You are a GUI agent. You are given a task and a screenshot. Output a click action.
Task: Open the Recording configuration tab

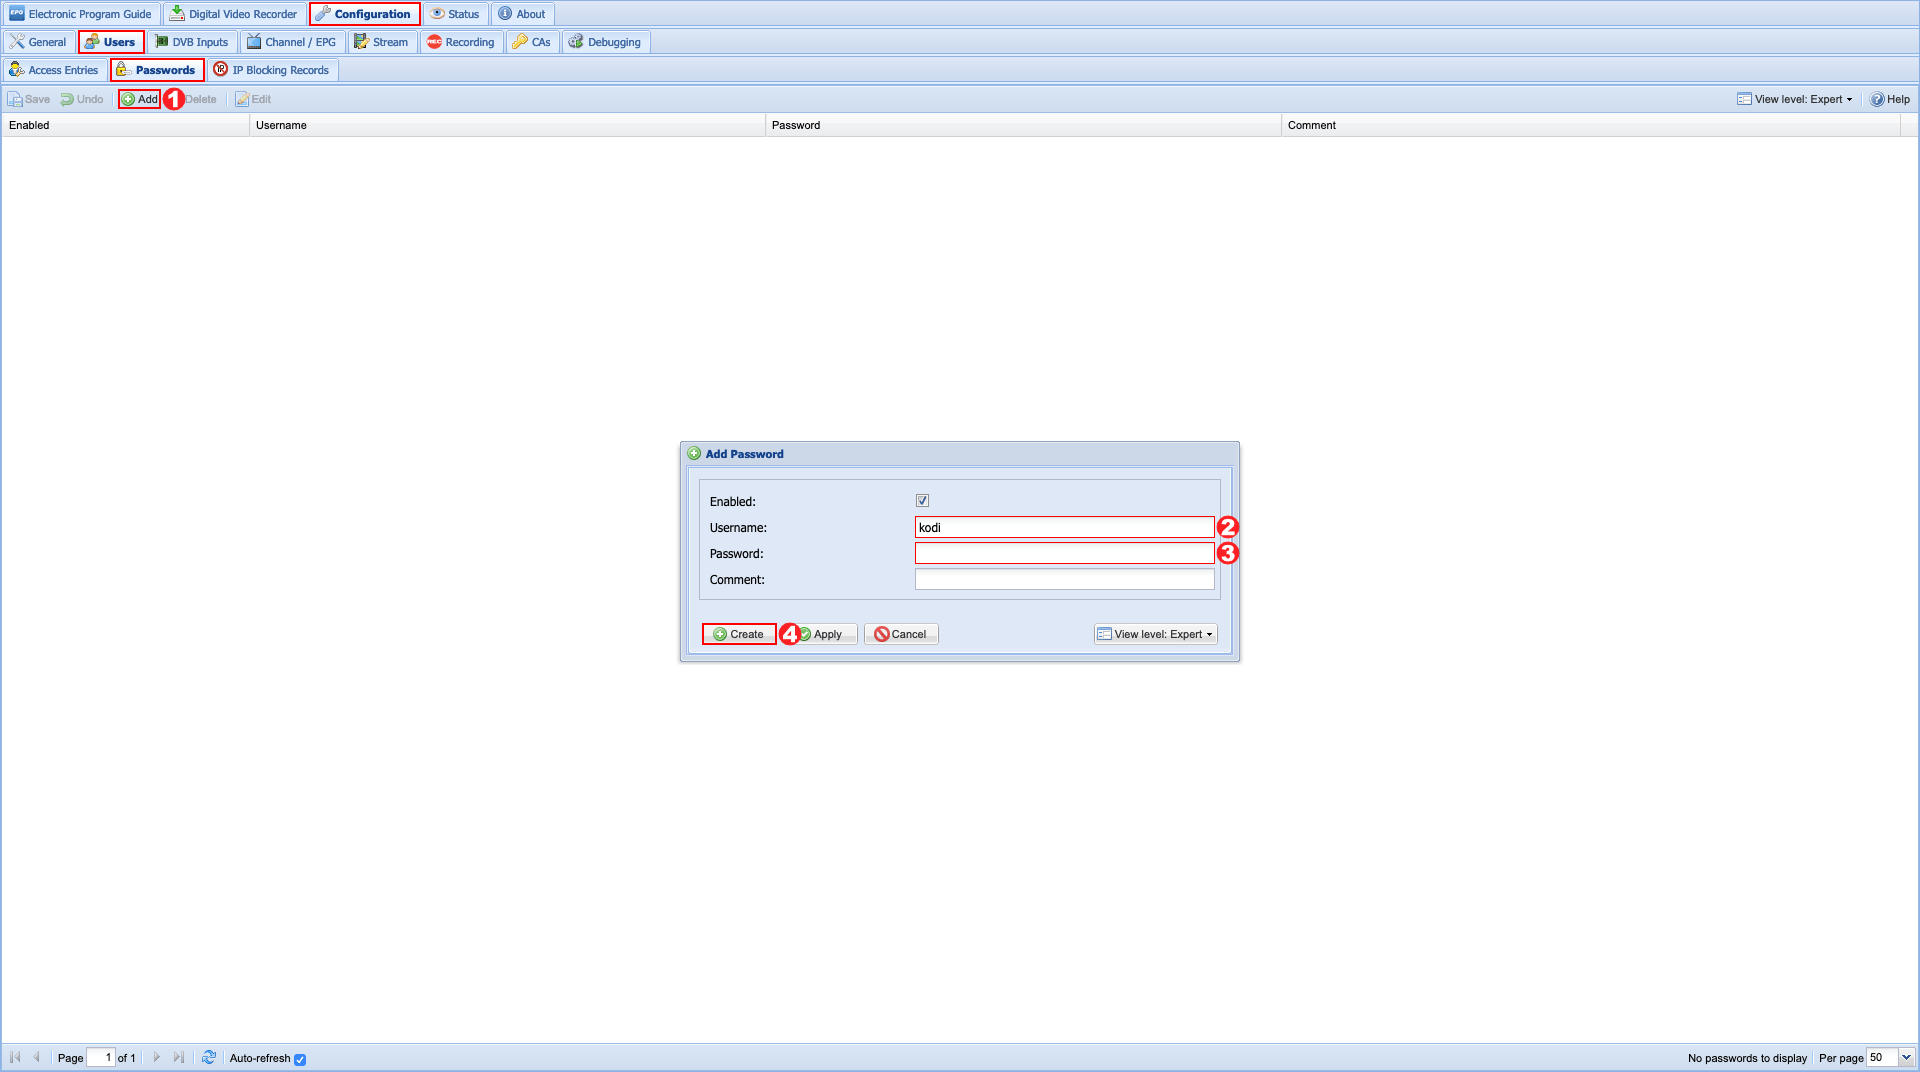[x=460, y=42]
